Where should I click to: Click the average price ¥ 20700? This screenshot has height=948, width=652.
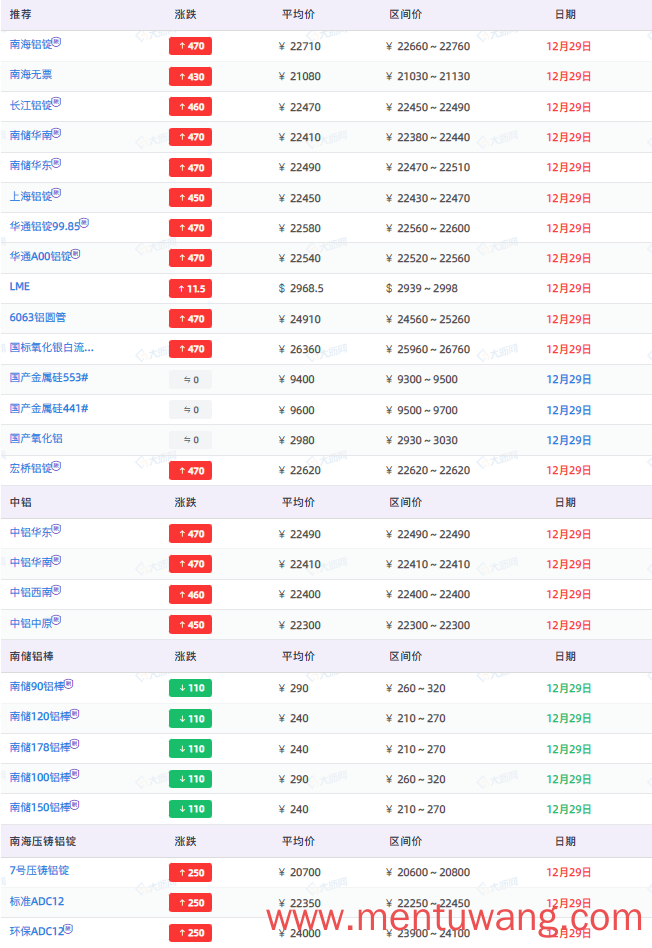point(299,872)
